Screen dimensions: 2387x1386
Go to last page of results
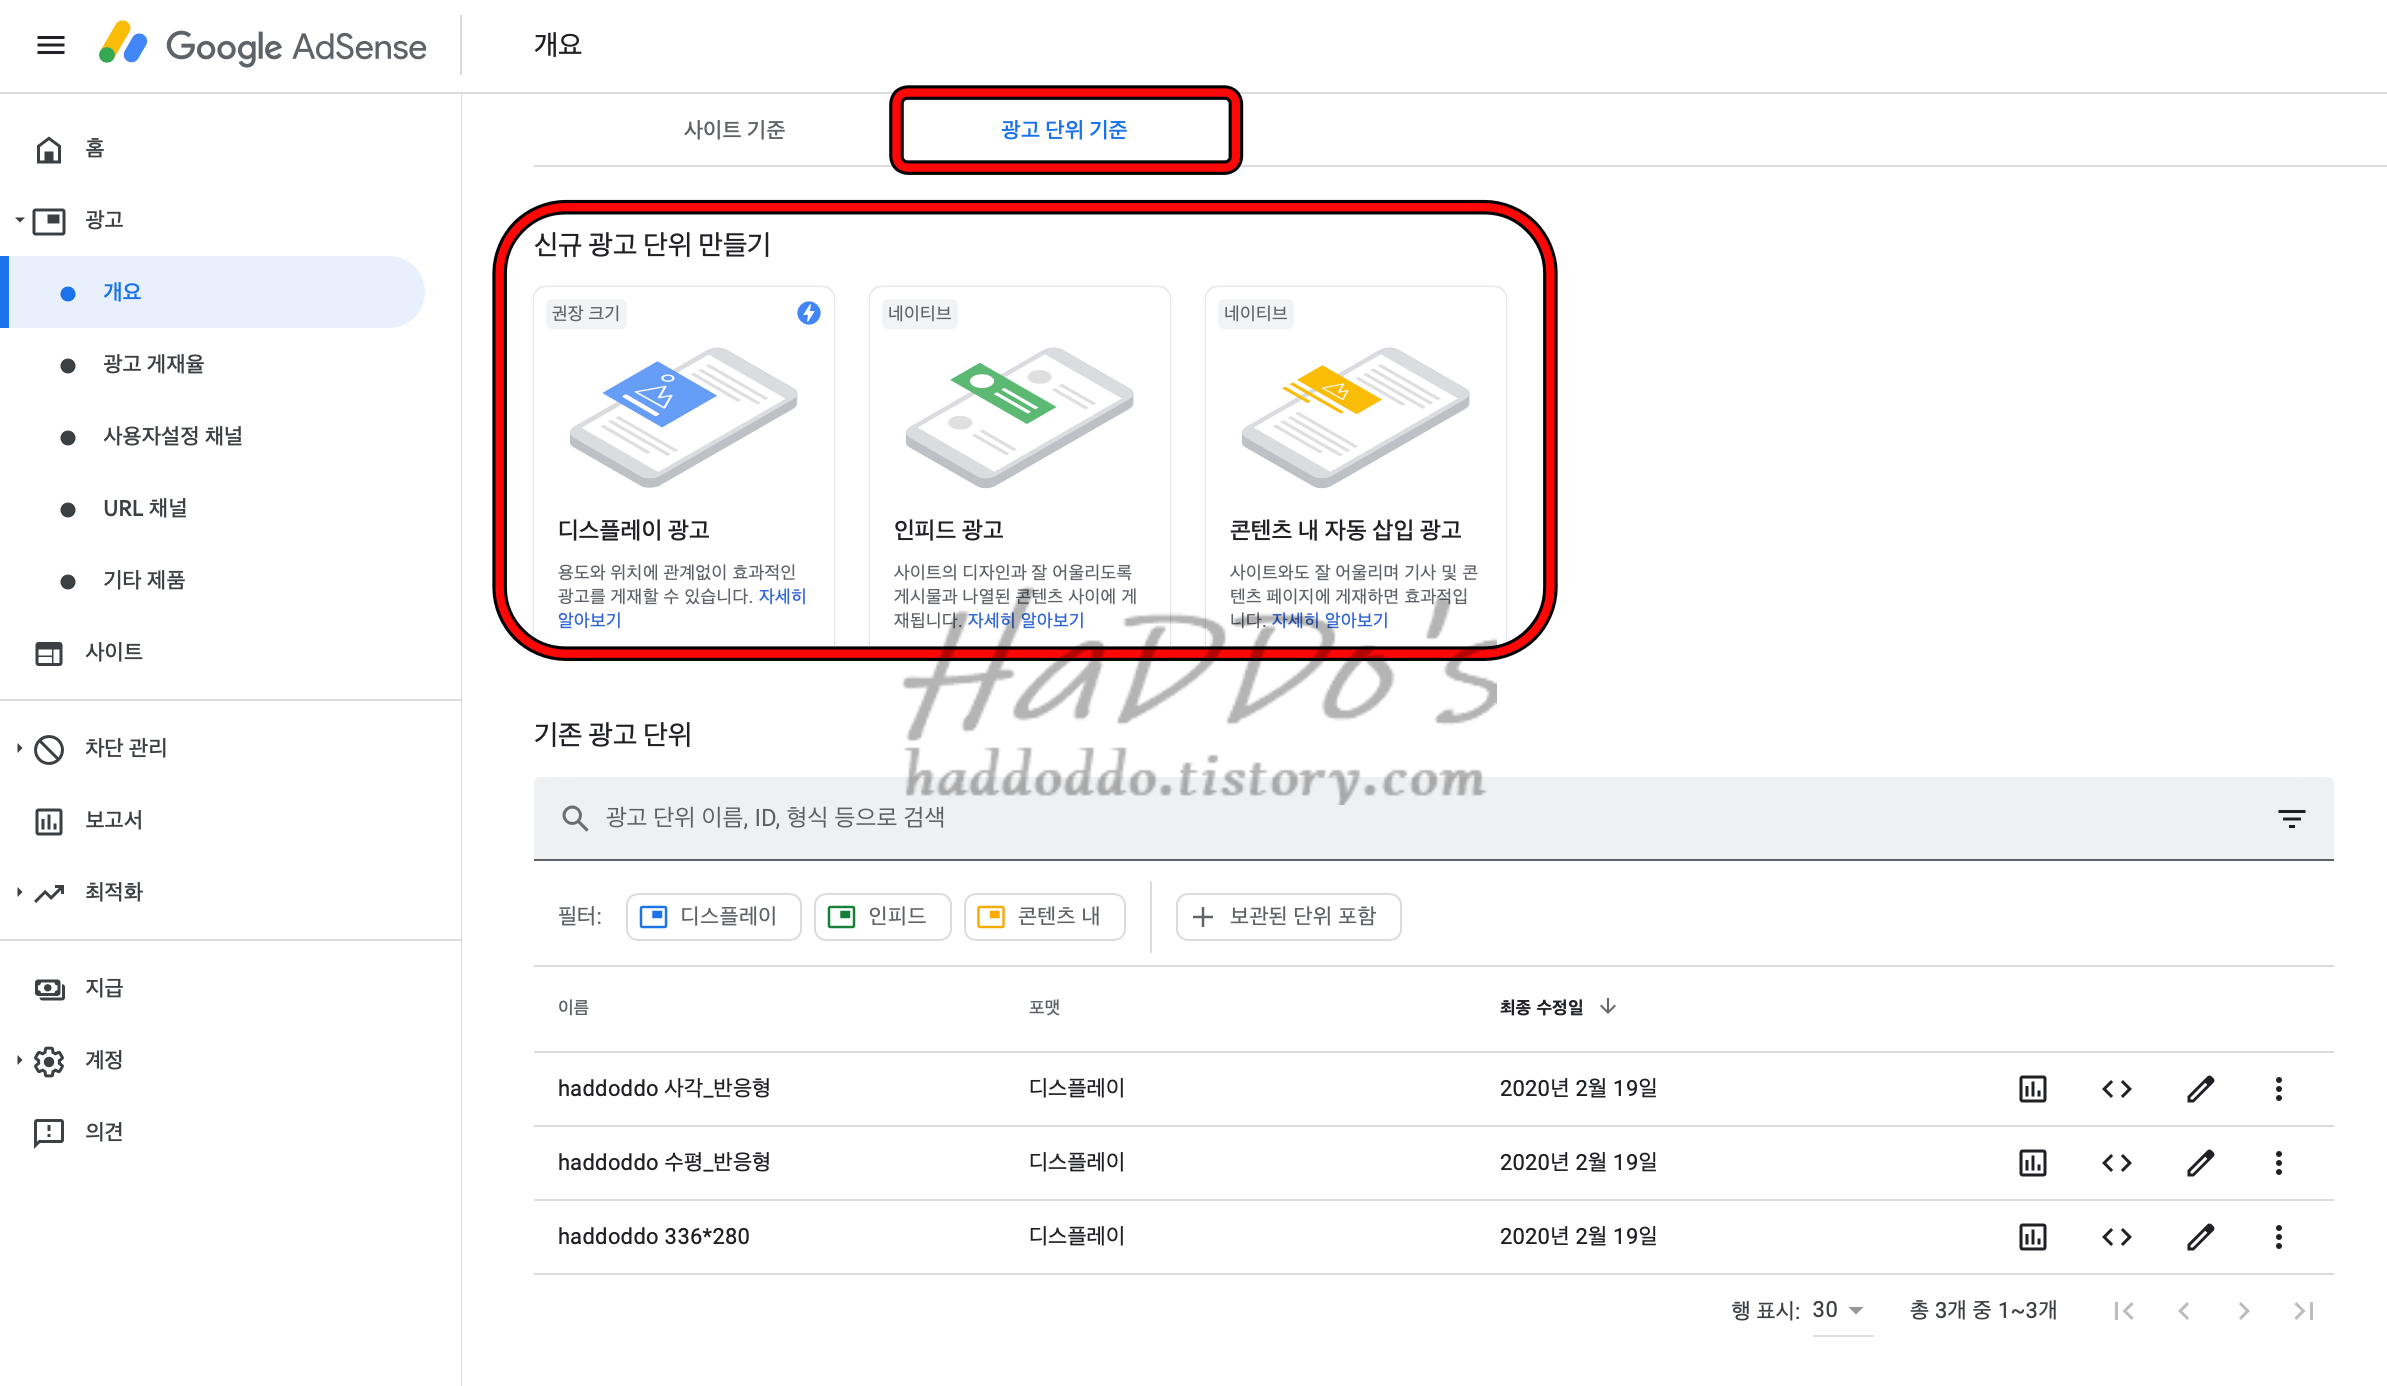tap(2304, 1311)
